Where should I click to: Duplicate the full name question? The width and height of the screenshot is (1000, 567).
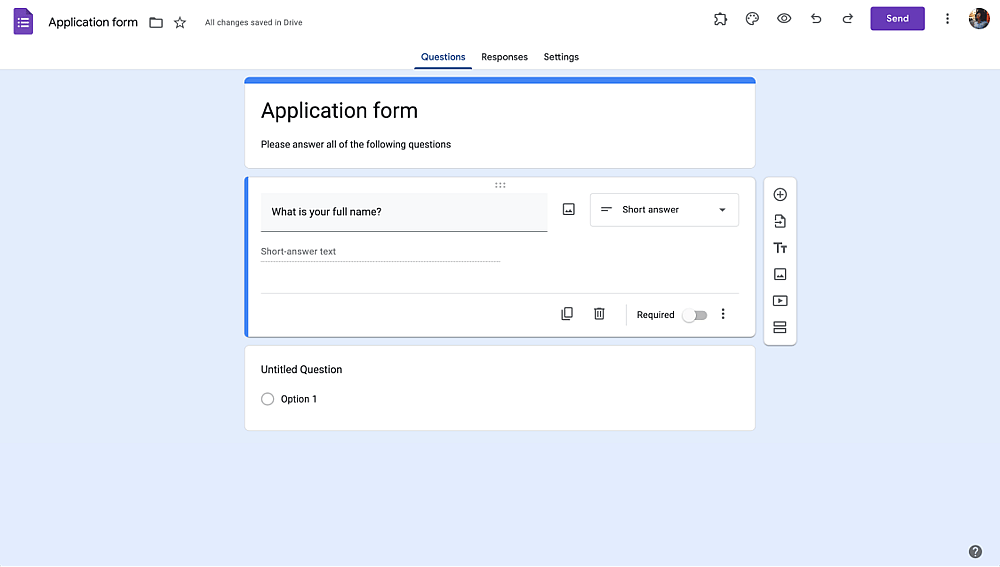567,314
